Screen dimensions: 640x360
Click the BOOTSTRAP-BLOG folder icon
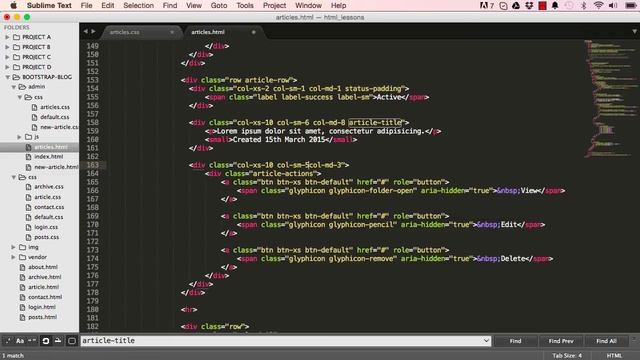pos(16,77)
